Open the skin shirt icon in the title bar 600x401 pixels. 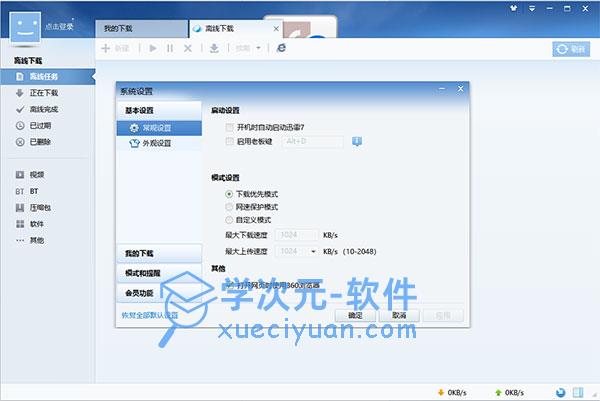click(x=513, y=8)
